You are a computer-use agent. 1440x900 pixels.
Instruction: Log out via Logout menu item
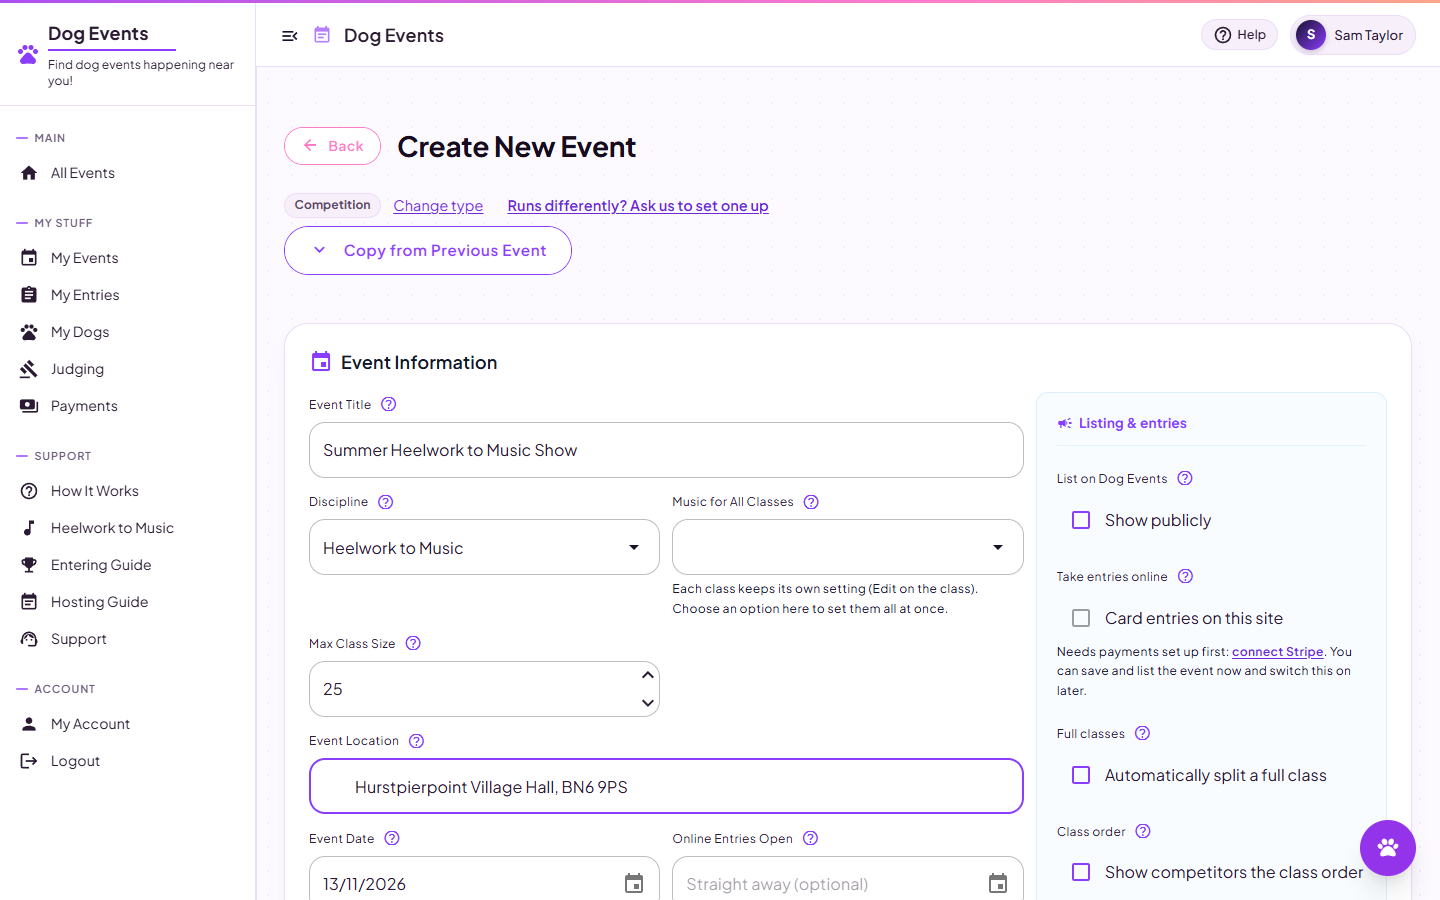[x=75, y=761]
